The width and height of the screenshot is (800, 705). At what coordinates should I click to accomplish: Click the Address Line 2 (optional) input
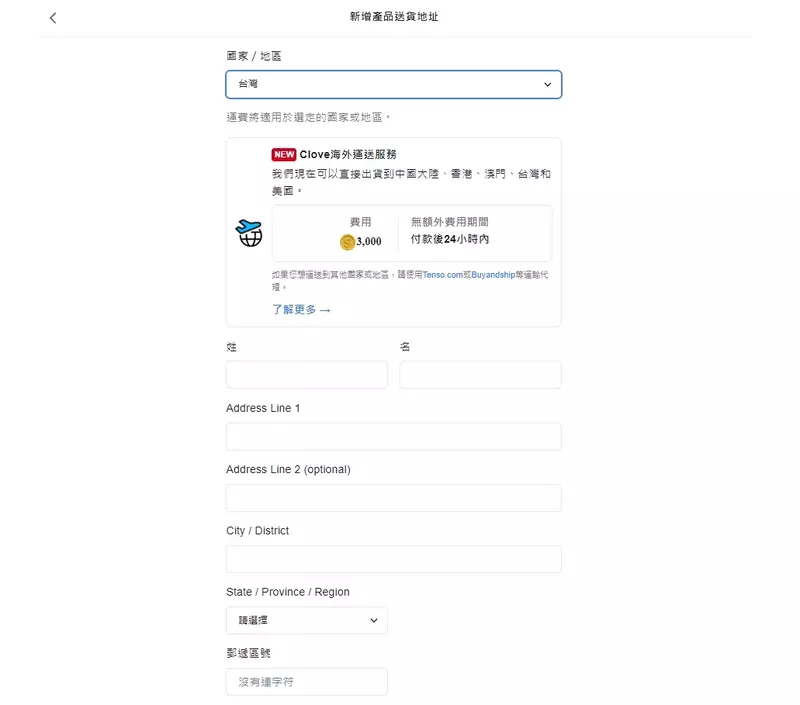pos(393,498)
